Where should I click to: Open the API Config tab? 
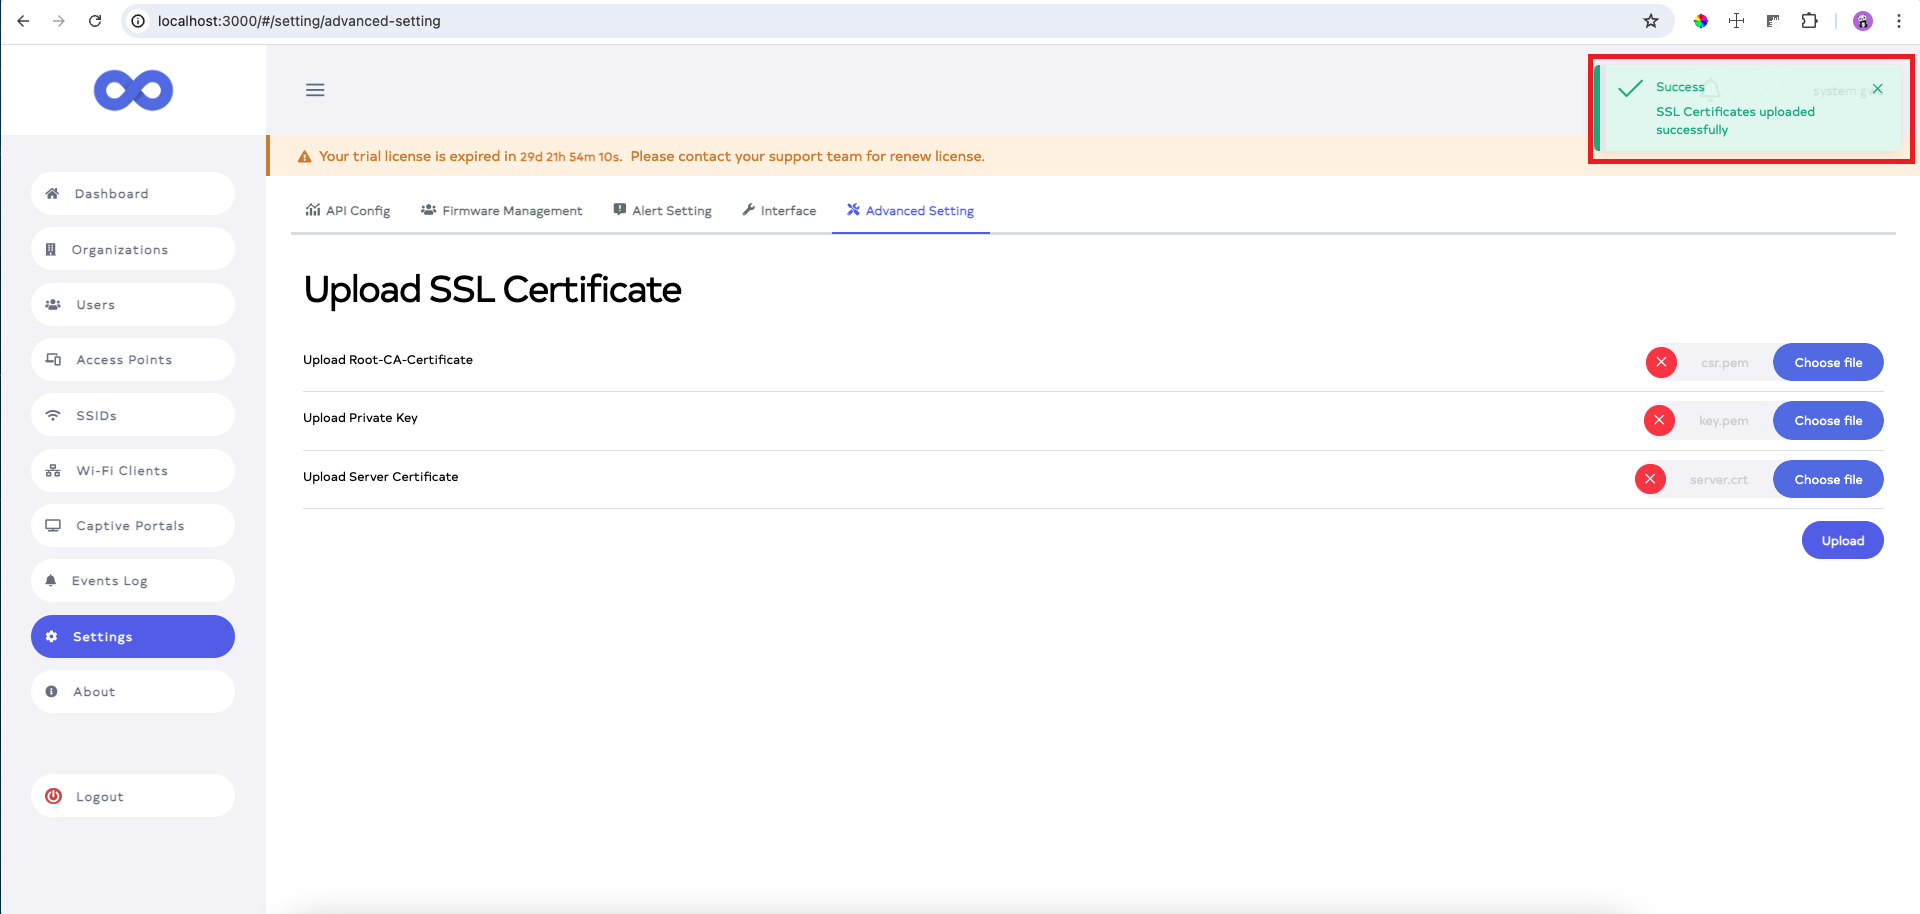tap(348, 211)
